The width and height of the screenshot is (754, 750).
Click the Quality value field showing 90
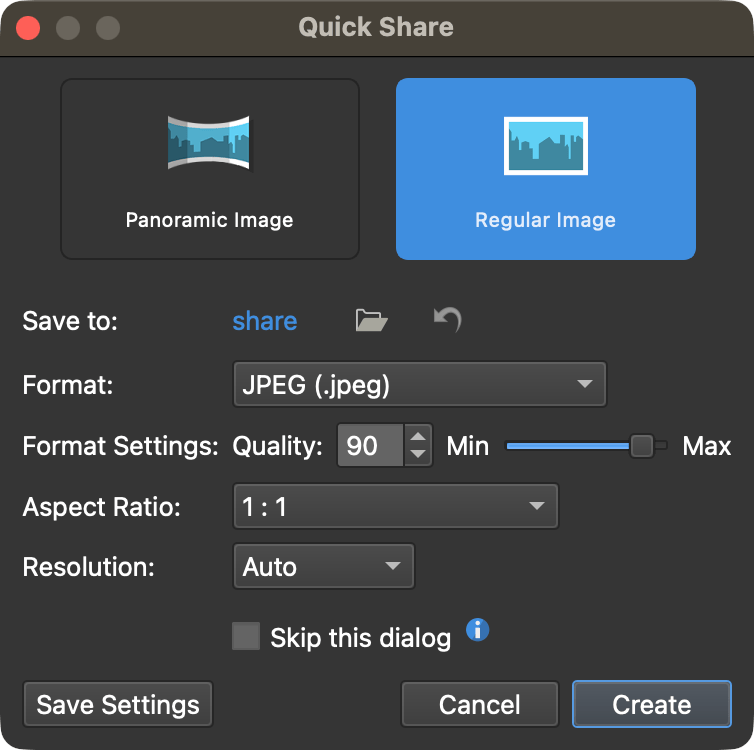tap(370, 445)
